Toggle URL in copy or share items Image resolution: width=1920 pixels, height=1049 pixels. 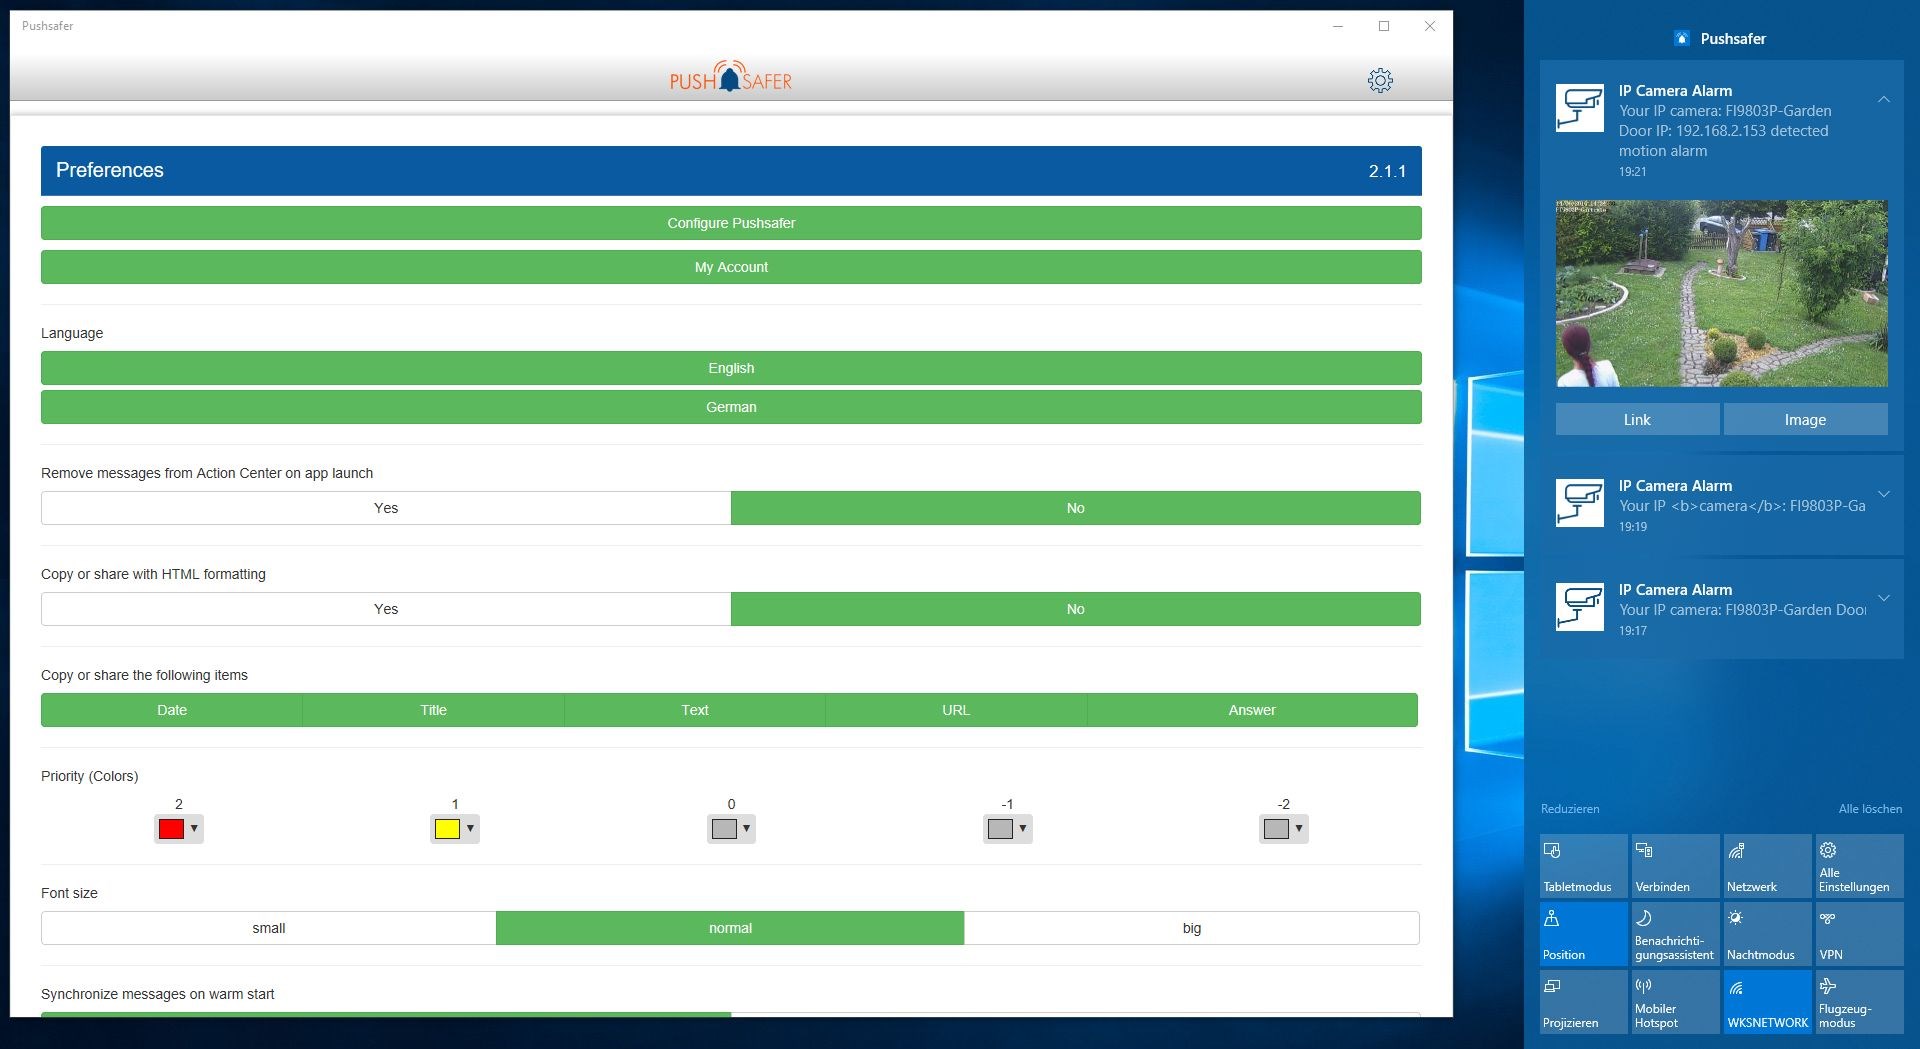pyautogui.click(x=956, y=710)
